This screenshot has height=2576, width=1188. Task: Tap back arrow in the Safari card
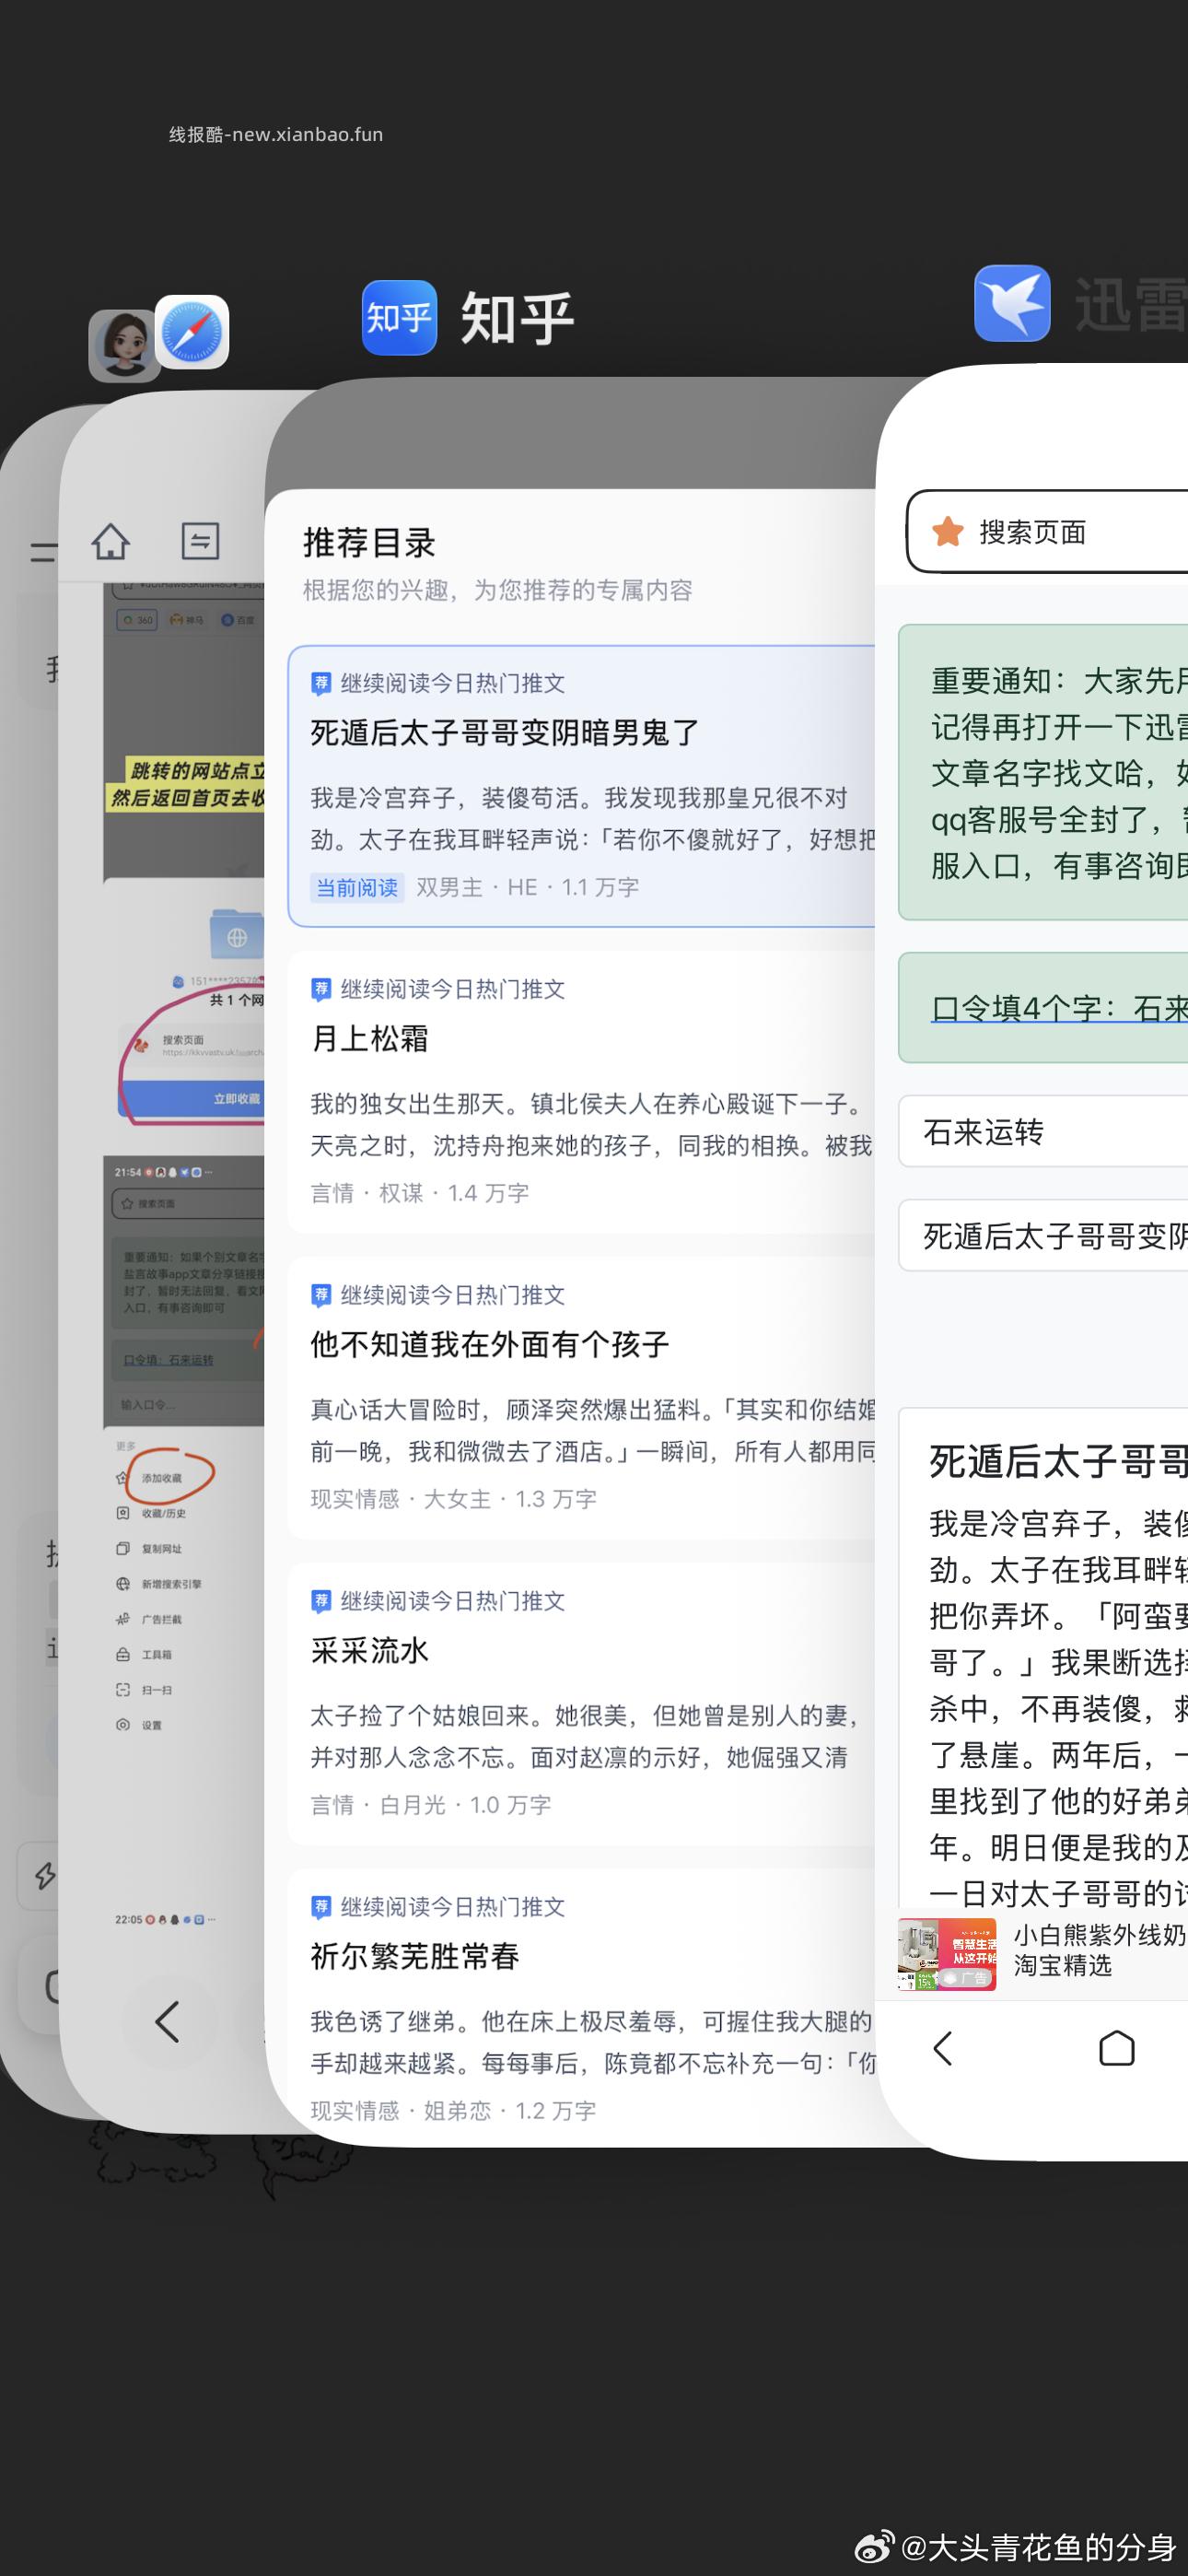pyautogui.click(x=166, y=2021)
